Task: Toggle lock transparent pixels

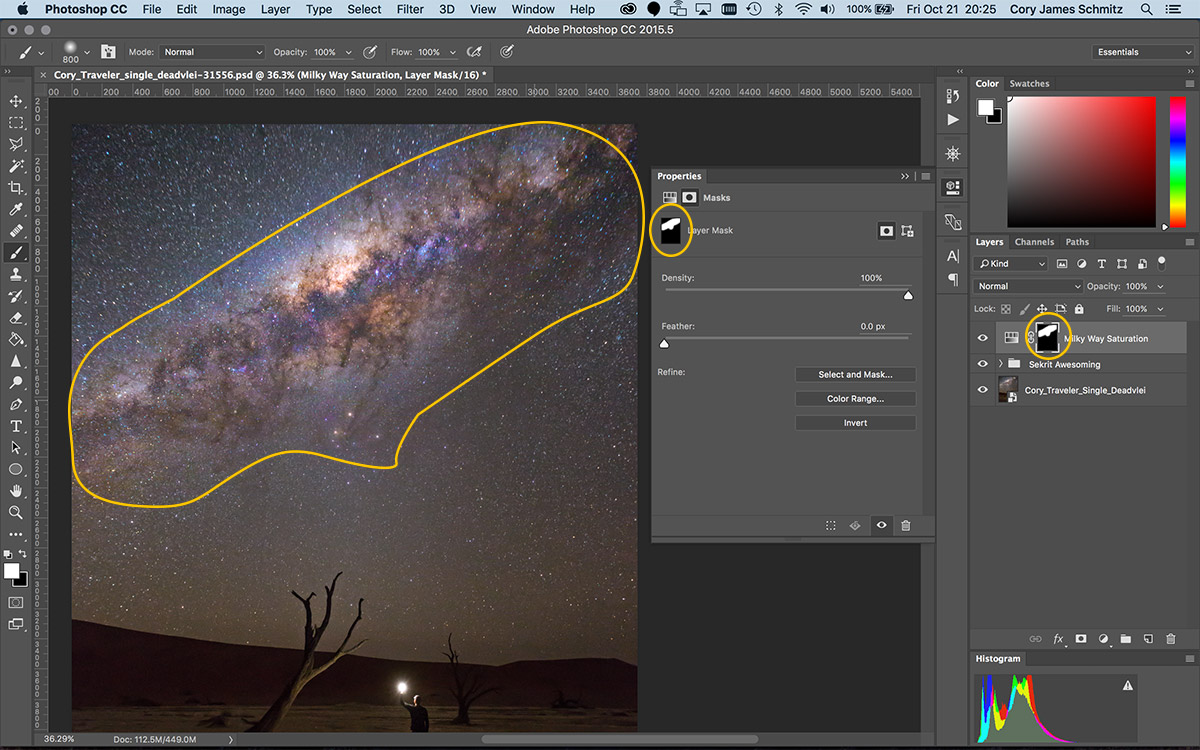Action: [1006, 309]
